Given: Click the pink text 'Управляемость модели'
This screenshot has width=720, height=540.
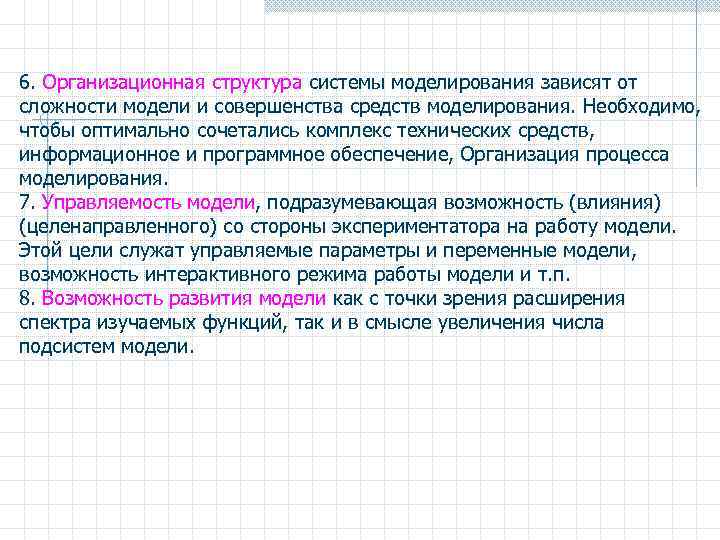Looking at the screenshot, I should [x=148, y=202].
